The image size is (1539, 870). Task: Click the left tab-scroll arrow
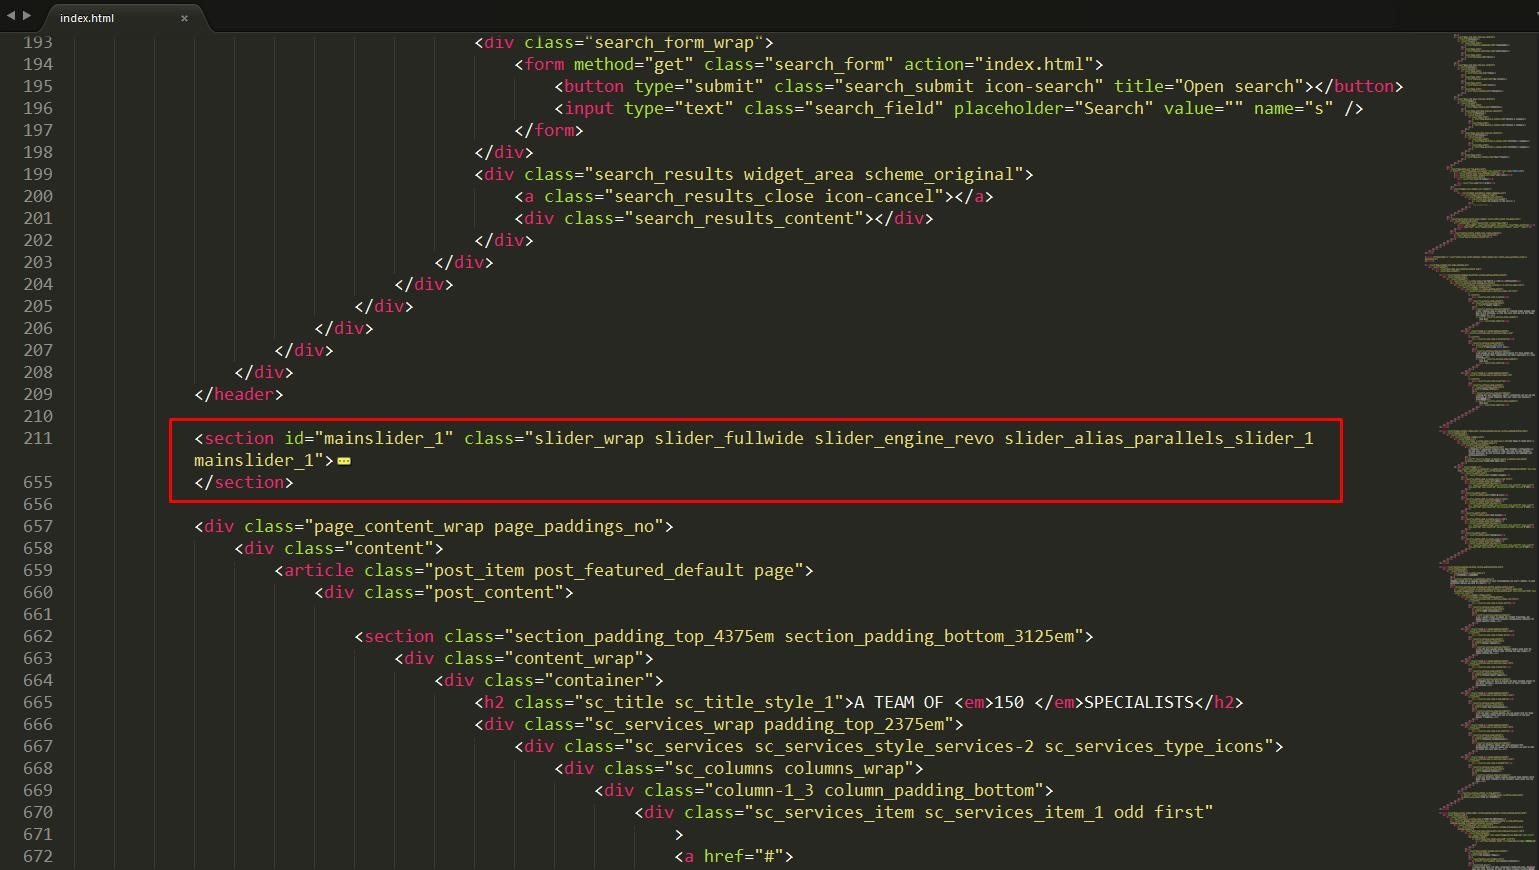coord(11,15)
